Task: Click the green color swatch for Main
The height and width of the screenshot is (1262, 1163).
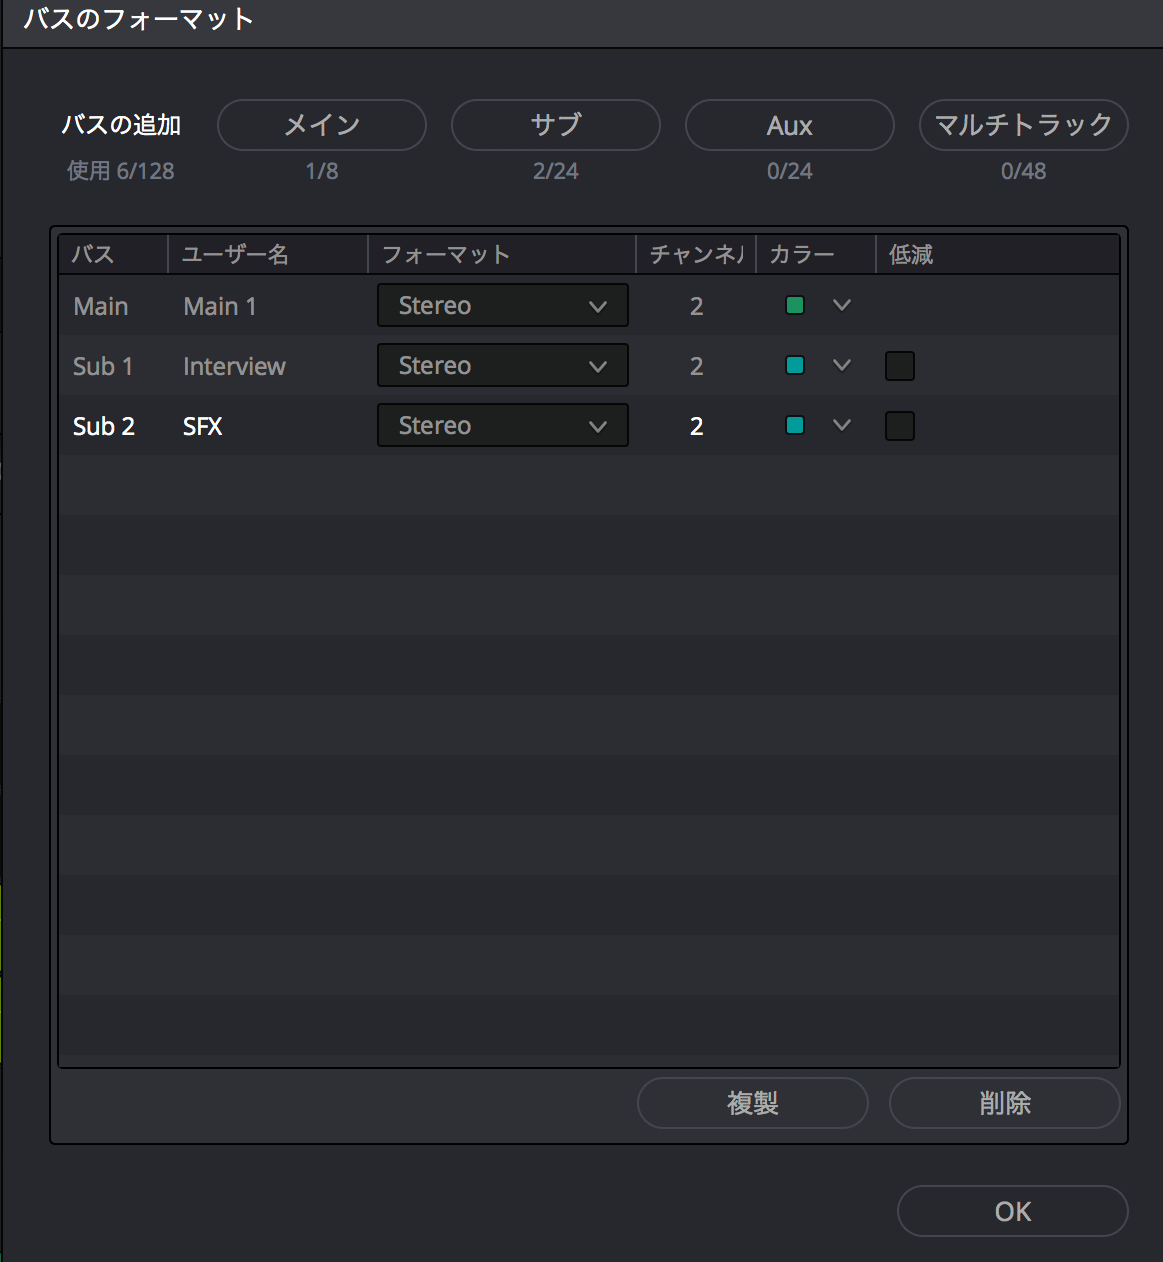Action: [x=795, y=306]
